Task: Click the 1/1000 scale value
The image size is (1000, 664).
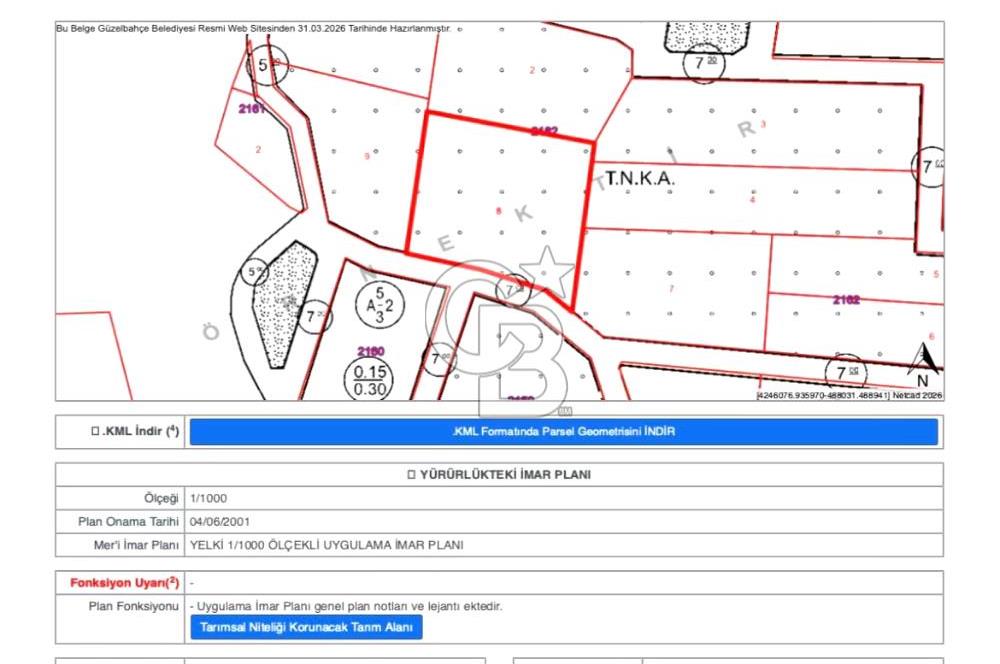Action: (207, 497)
